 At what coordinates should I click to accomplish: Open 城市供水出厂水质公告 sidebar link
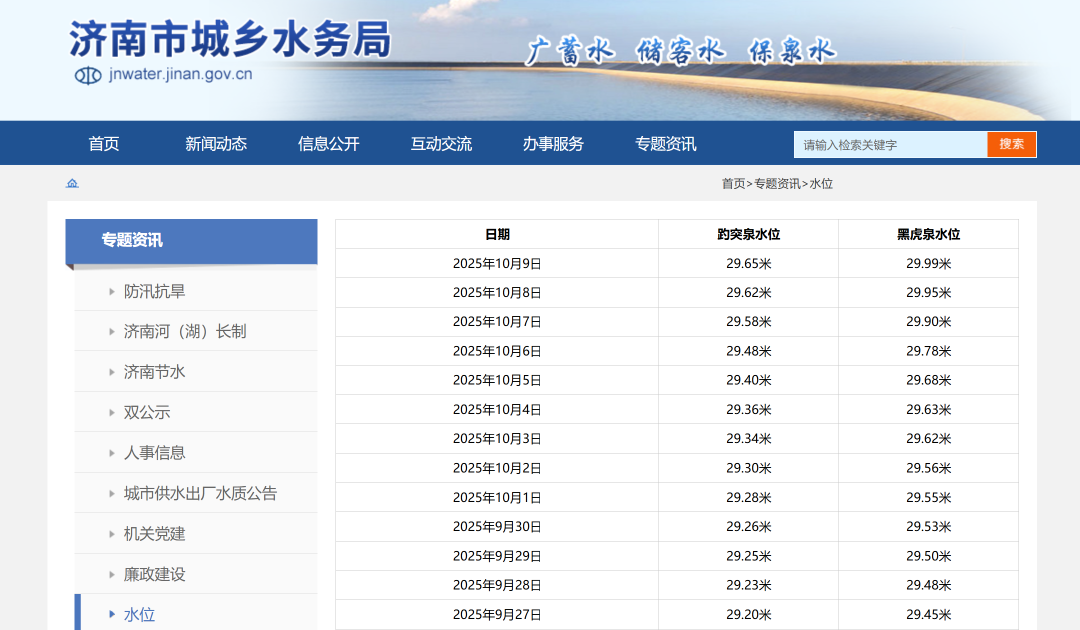[x=200, y=494]
